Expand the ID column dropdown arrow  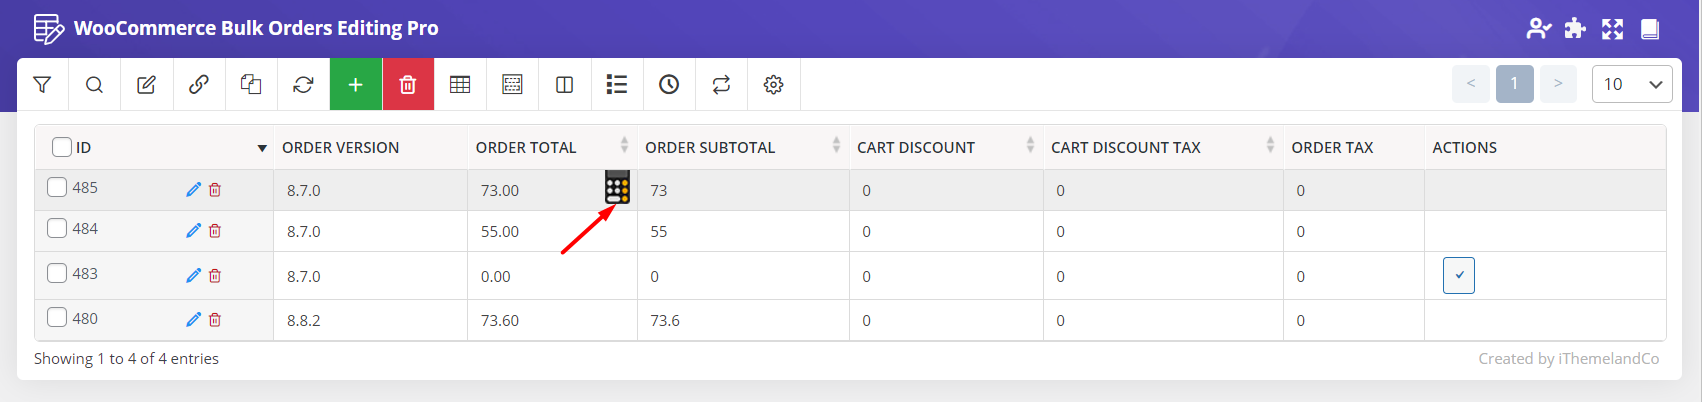click(262, 148)
